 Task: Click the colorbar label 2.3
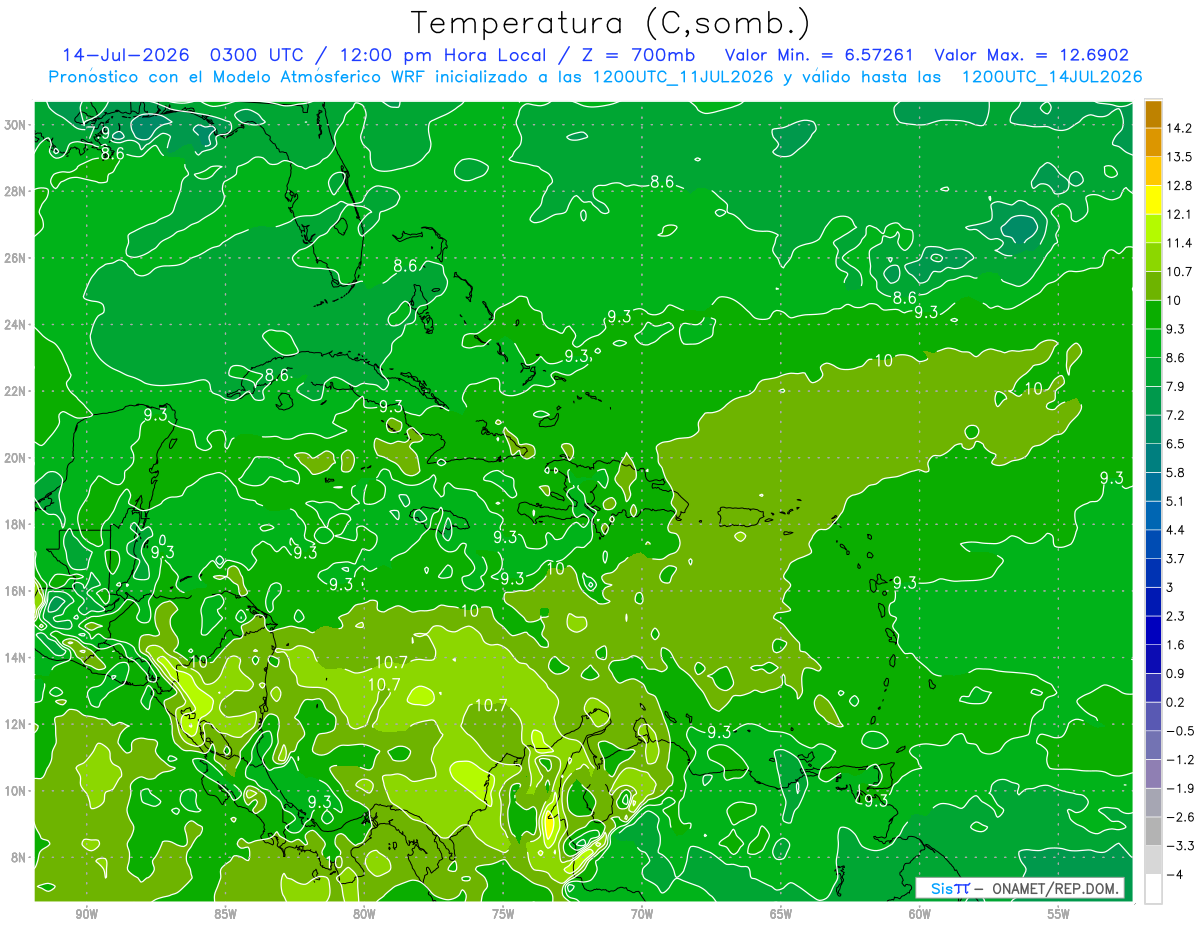point(1176,615)
